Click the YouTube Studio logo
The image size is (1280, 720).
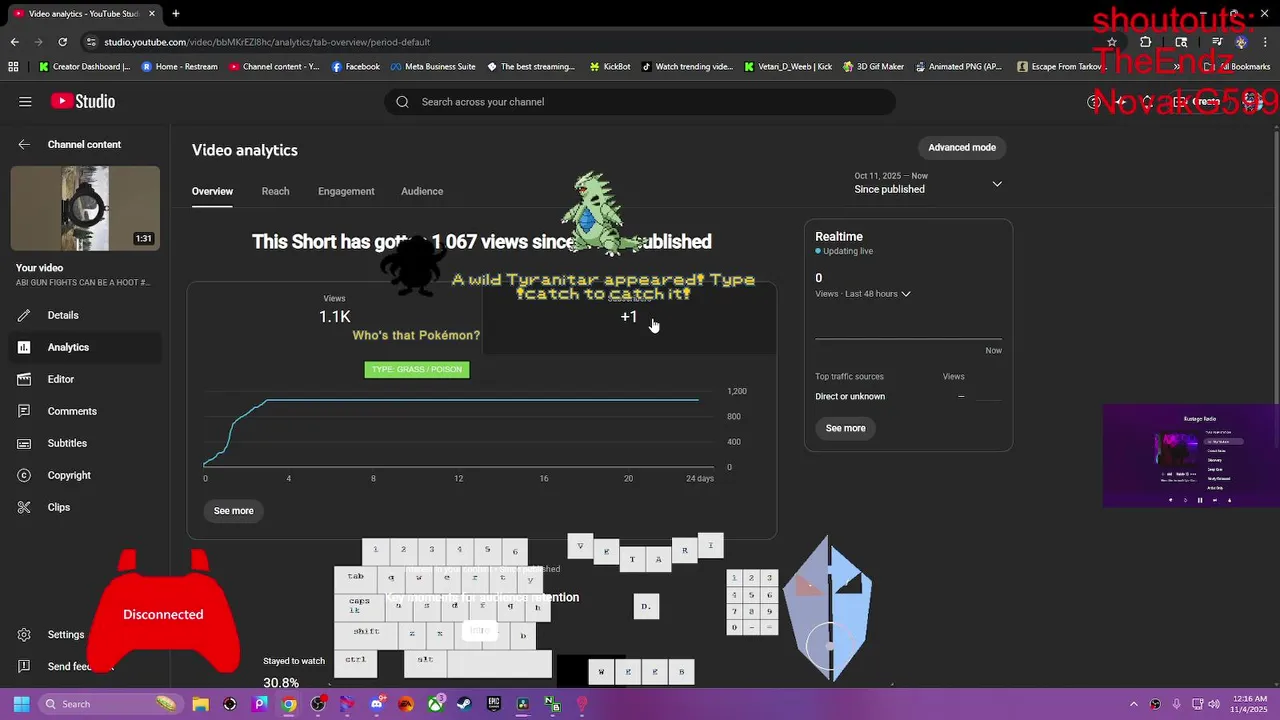(x=83, y=101)
